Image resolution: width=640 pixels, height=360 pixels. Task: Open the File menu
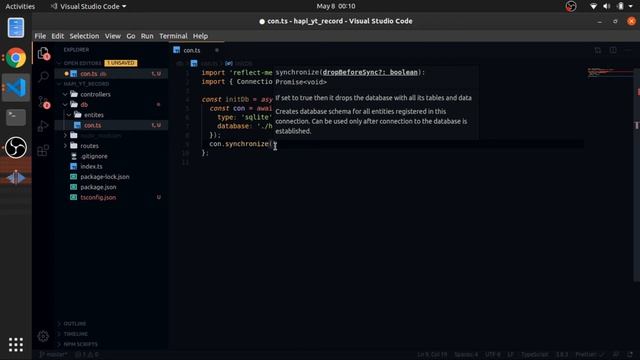pyautogui.click(x=40, y=36)
